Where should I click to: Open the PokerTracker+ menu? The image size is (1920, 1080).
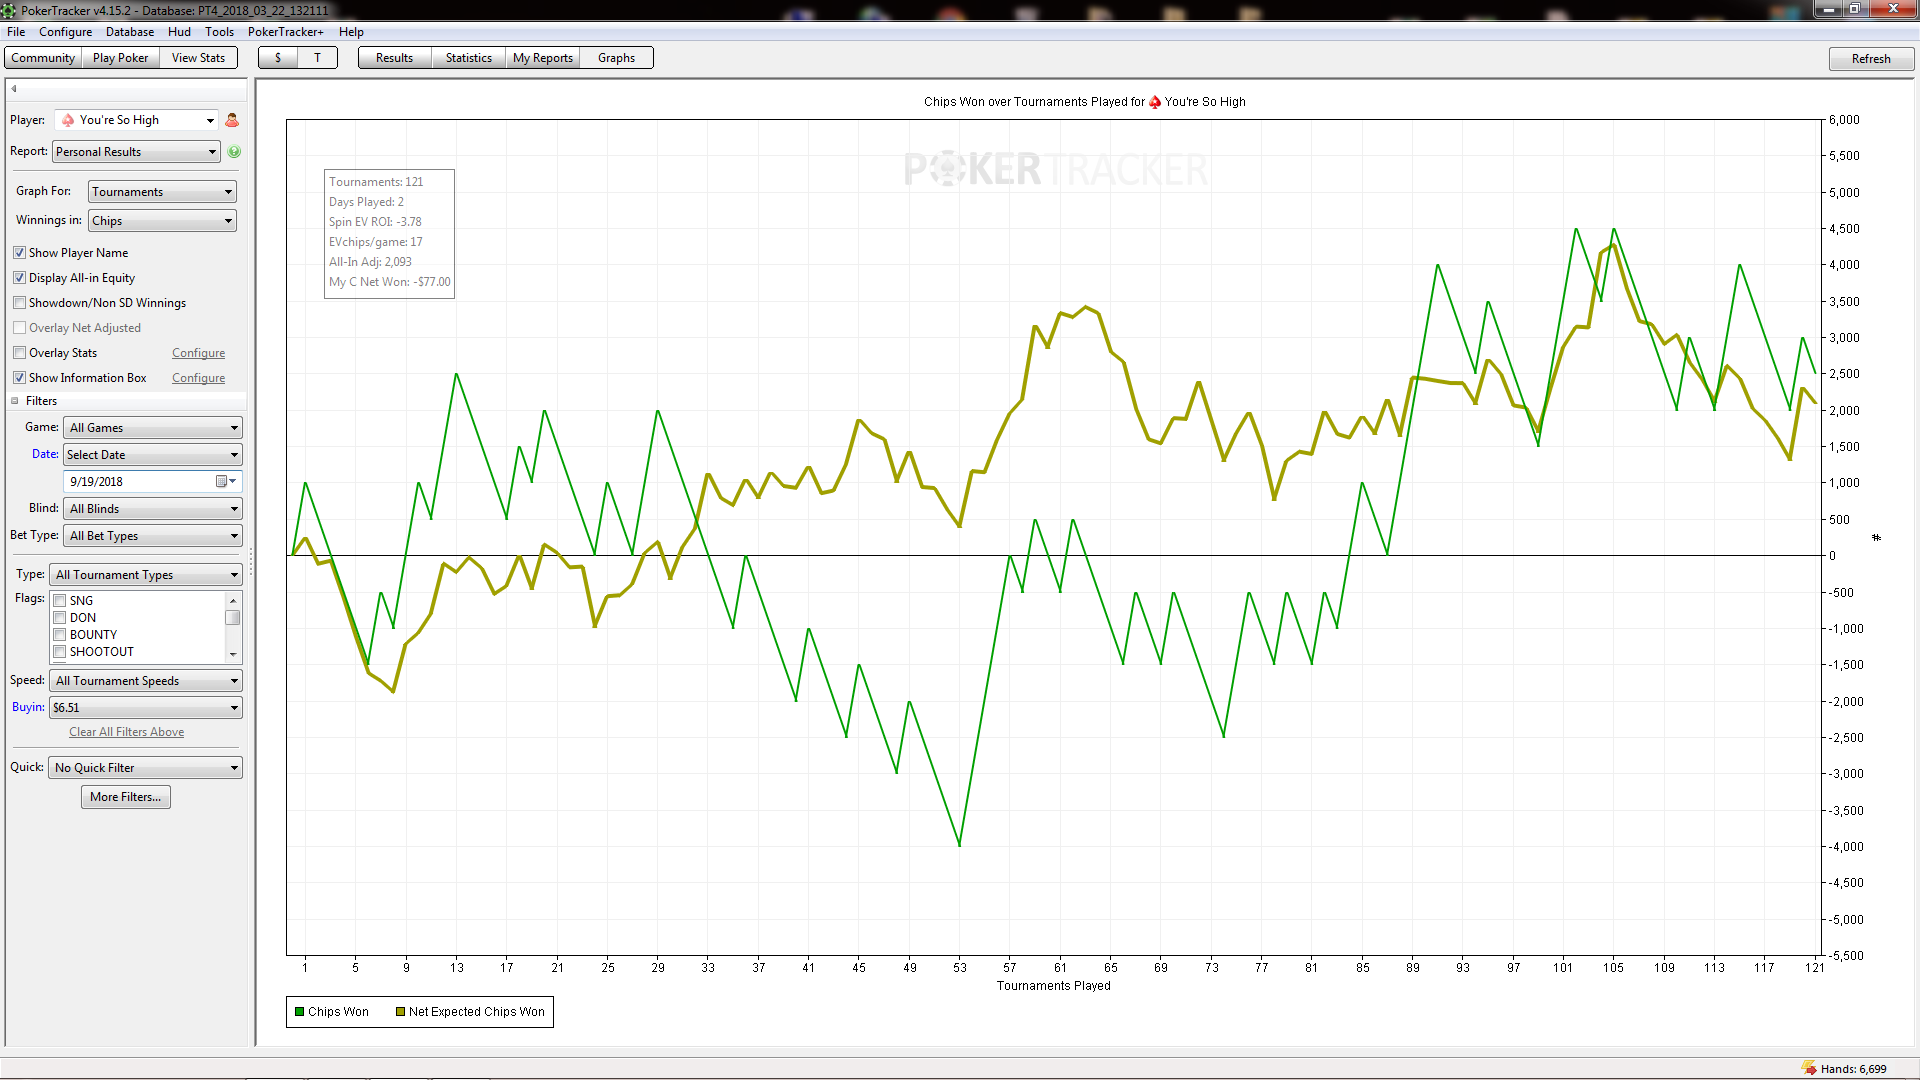[x=286, y=32]
